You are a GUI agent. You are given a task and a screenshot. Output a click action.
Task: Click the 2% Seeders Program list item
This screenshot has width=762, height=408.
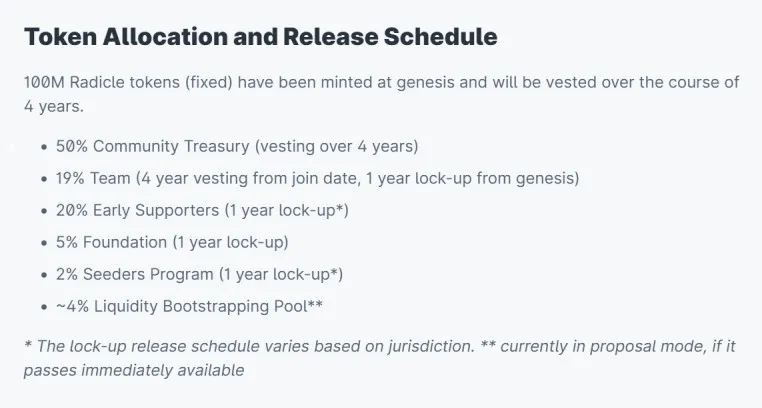[x=199, y=274]
